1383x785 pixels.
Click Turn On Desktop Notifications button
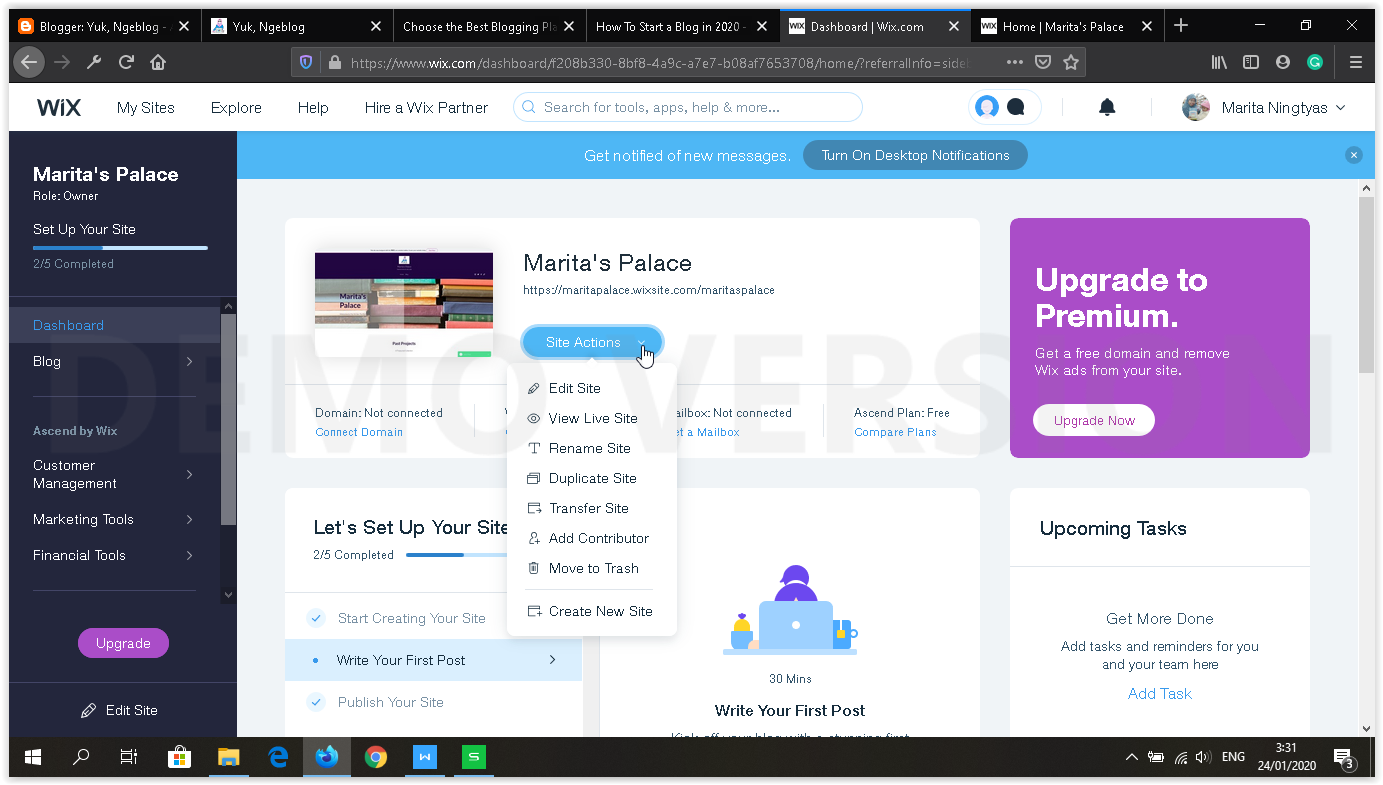(x=915, y=155)
